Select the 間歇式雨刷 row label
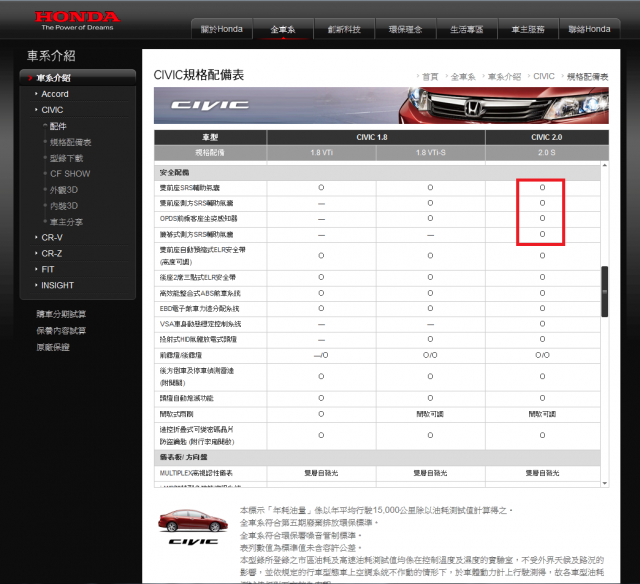640x584 pixels. click(176, 414)
